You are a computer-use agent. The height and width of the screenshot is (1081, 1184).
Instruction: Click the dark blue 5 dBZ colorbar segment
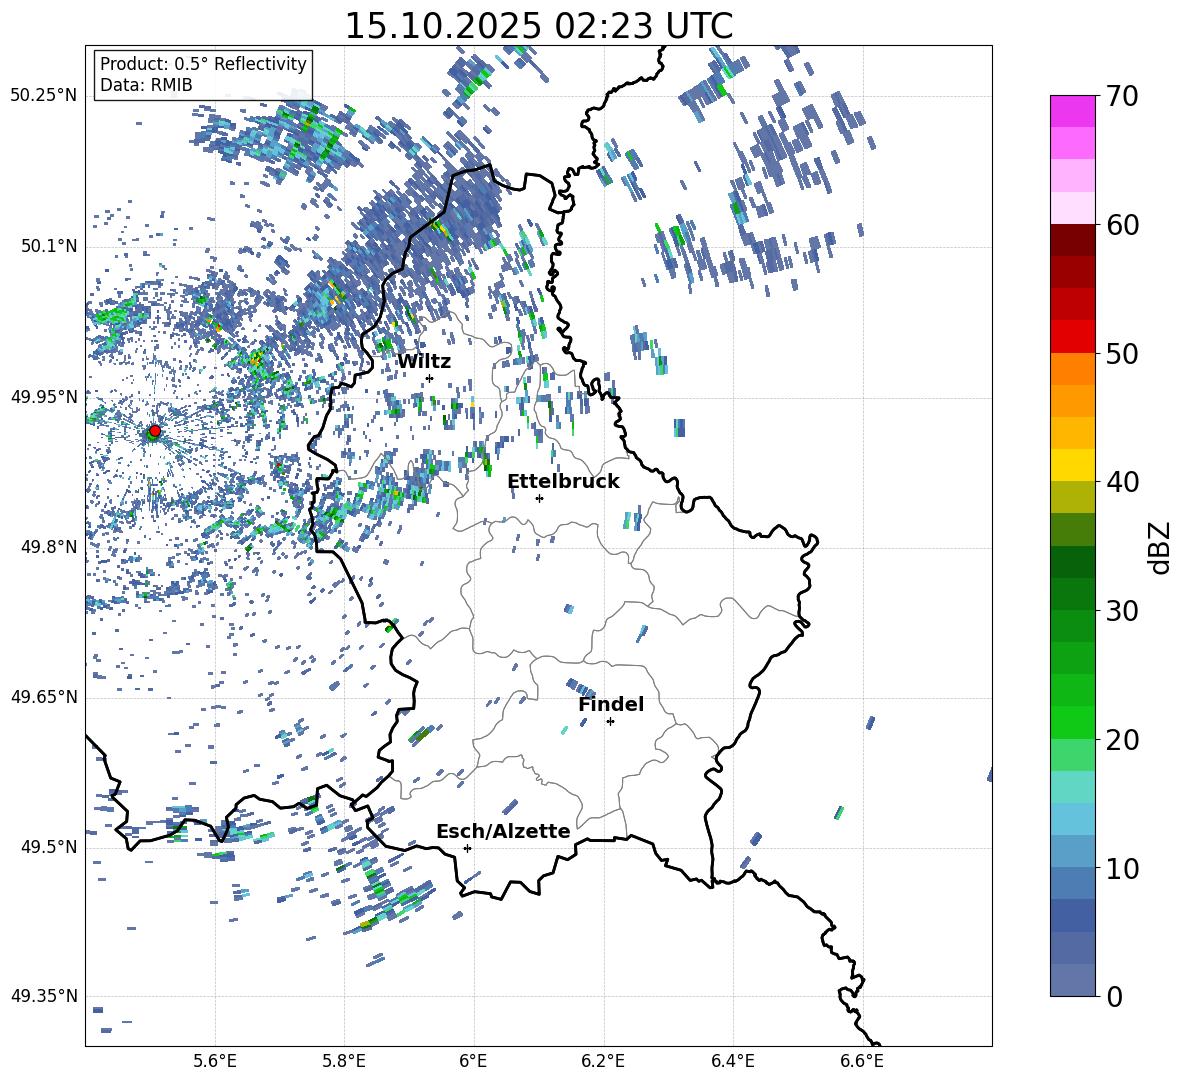coord(1073,915)
